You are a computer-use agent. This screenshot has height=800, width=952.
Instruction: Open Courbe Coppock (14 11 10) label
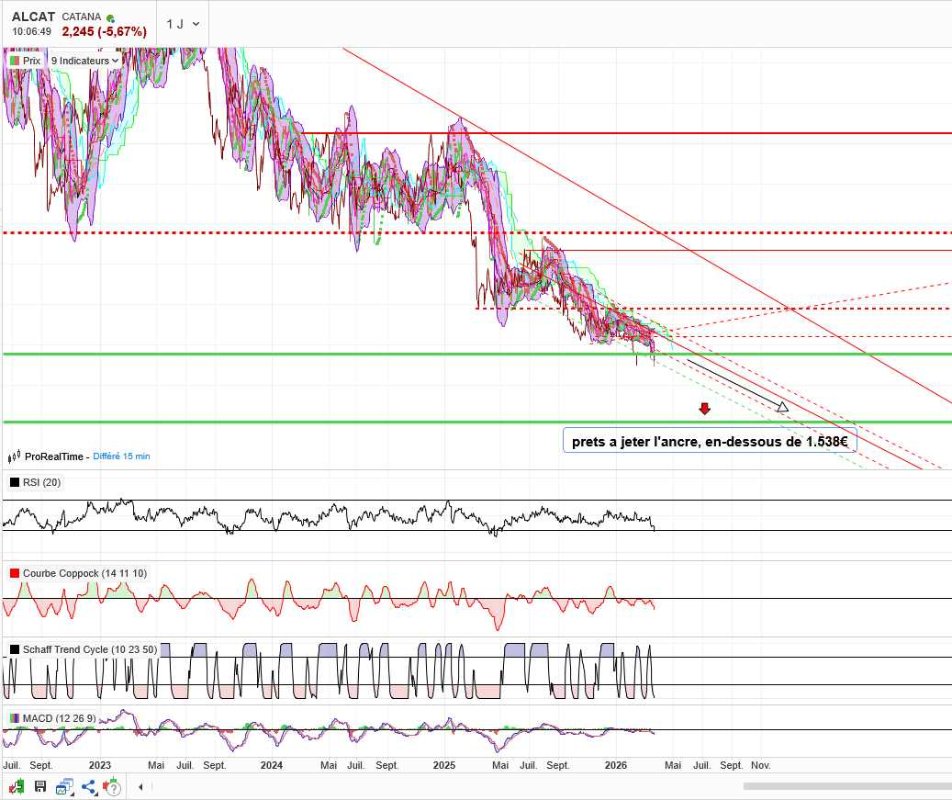85,573
